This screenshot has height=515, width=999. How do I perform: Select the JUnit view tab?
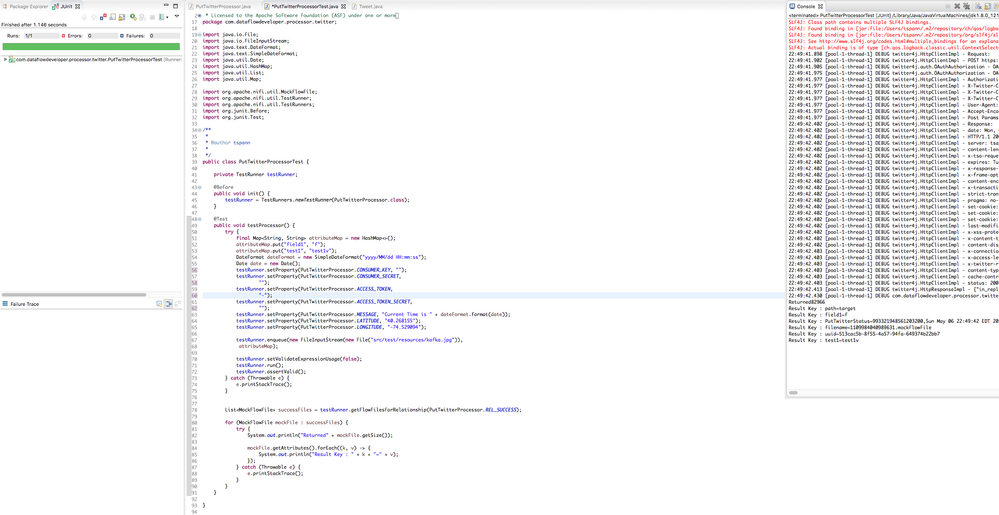(x=62, y=6)
